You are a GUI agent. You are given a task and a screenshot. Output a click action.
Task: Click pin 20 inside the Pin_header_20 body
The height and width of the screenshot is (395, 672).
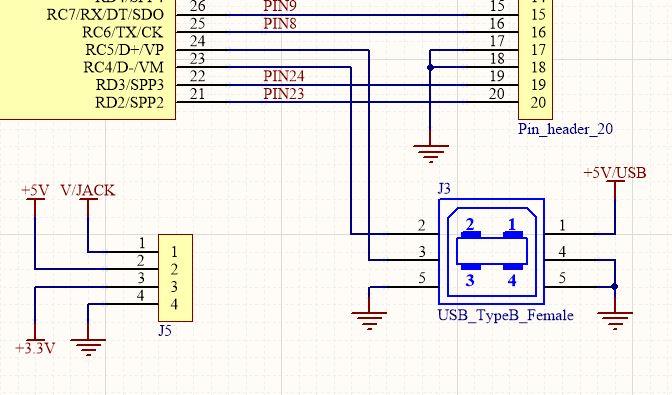coord(538,103)
